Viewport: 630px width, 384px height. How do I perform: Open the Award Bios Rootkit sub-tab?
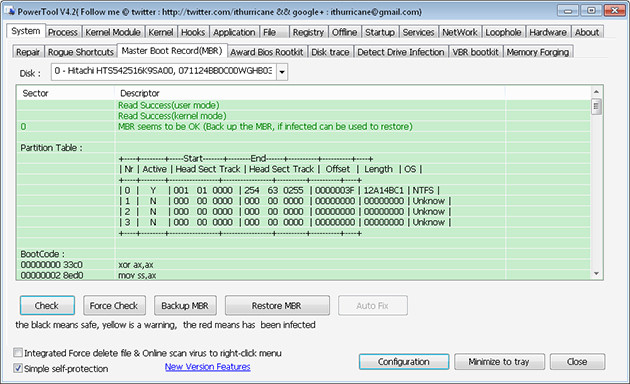click(x=267, y=52)
